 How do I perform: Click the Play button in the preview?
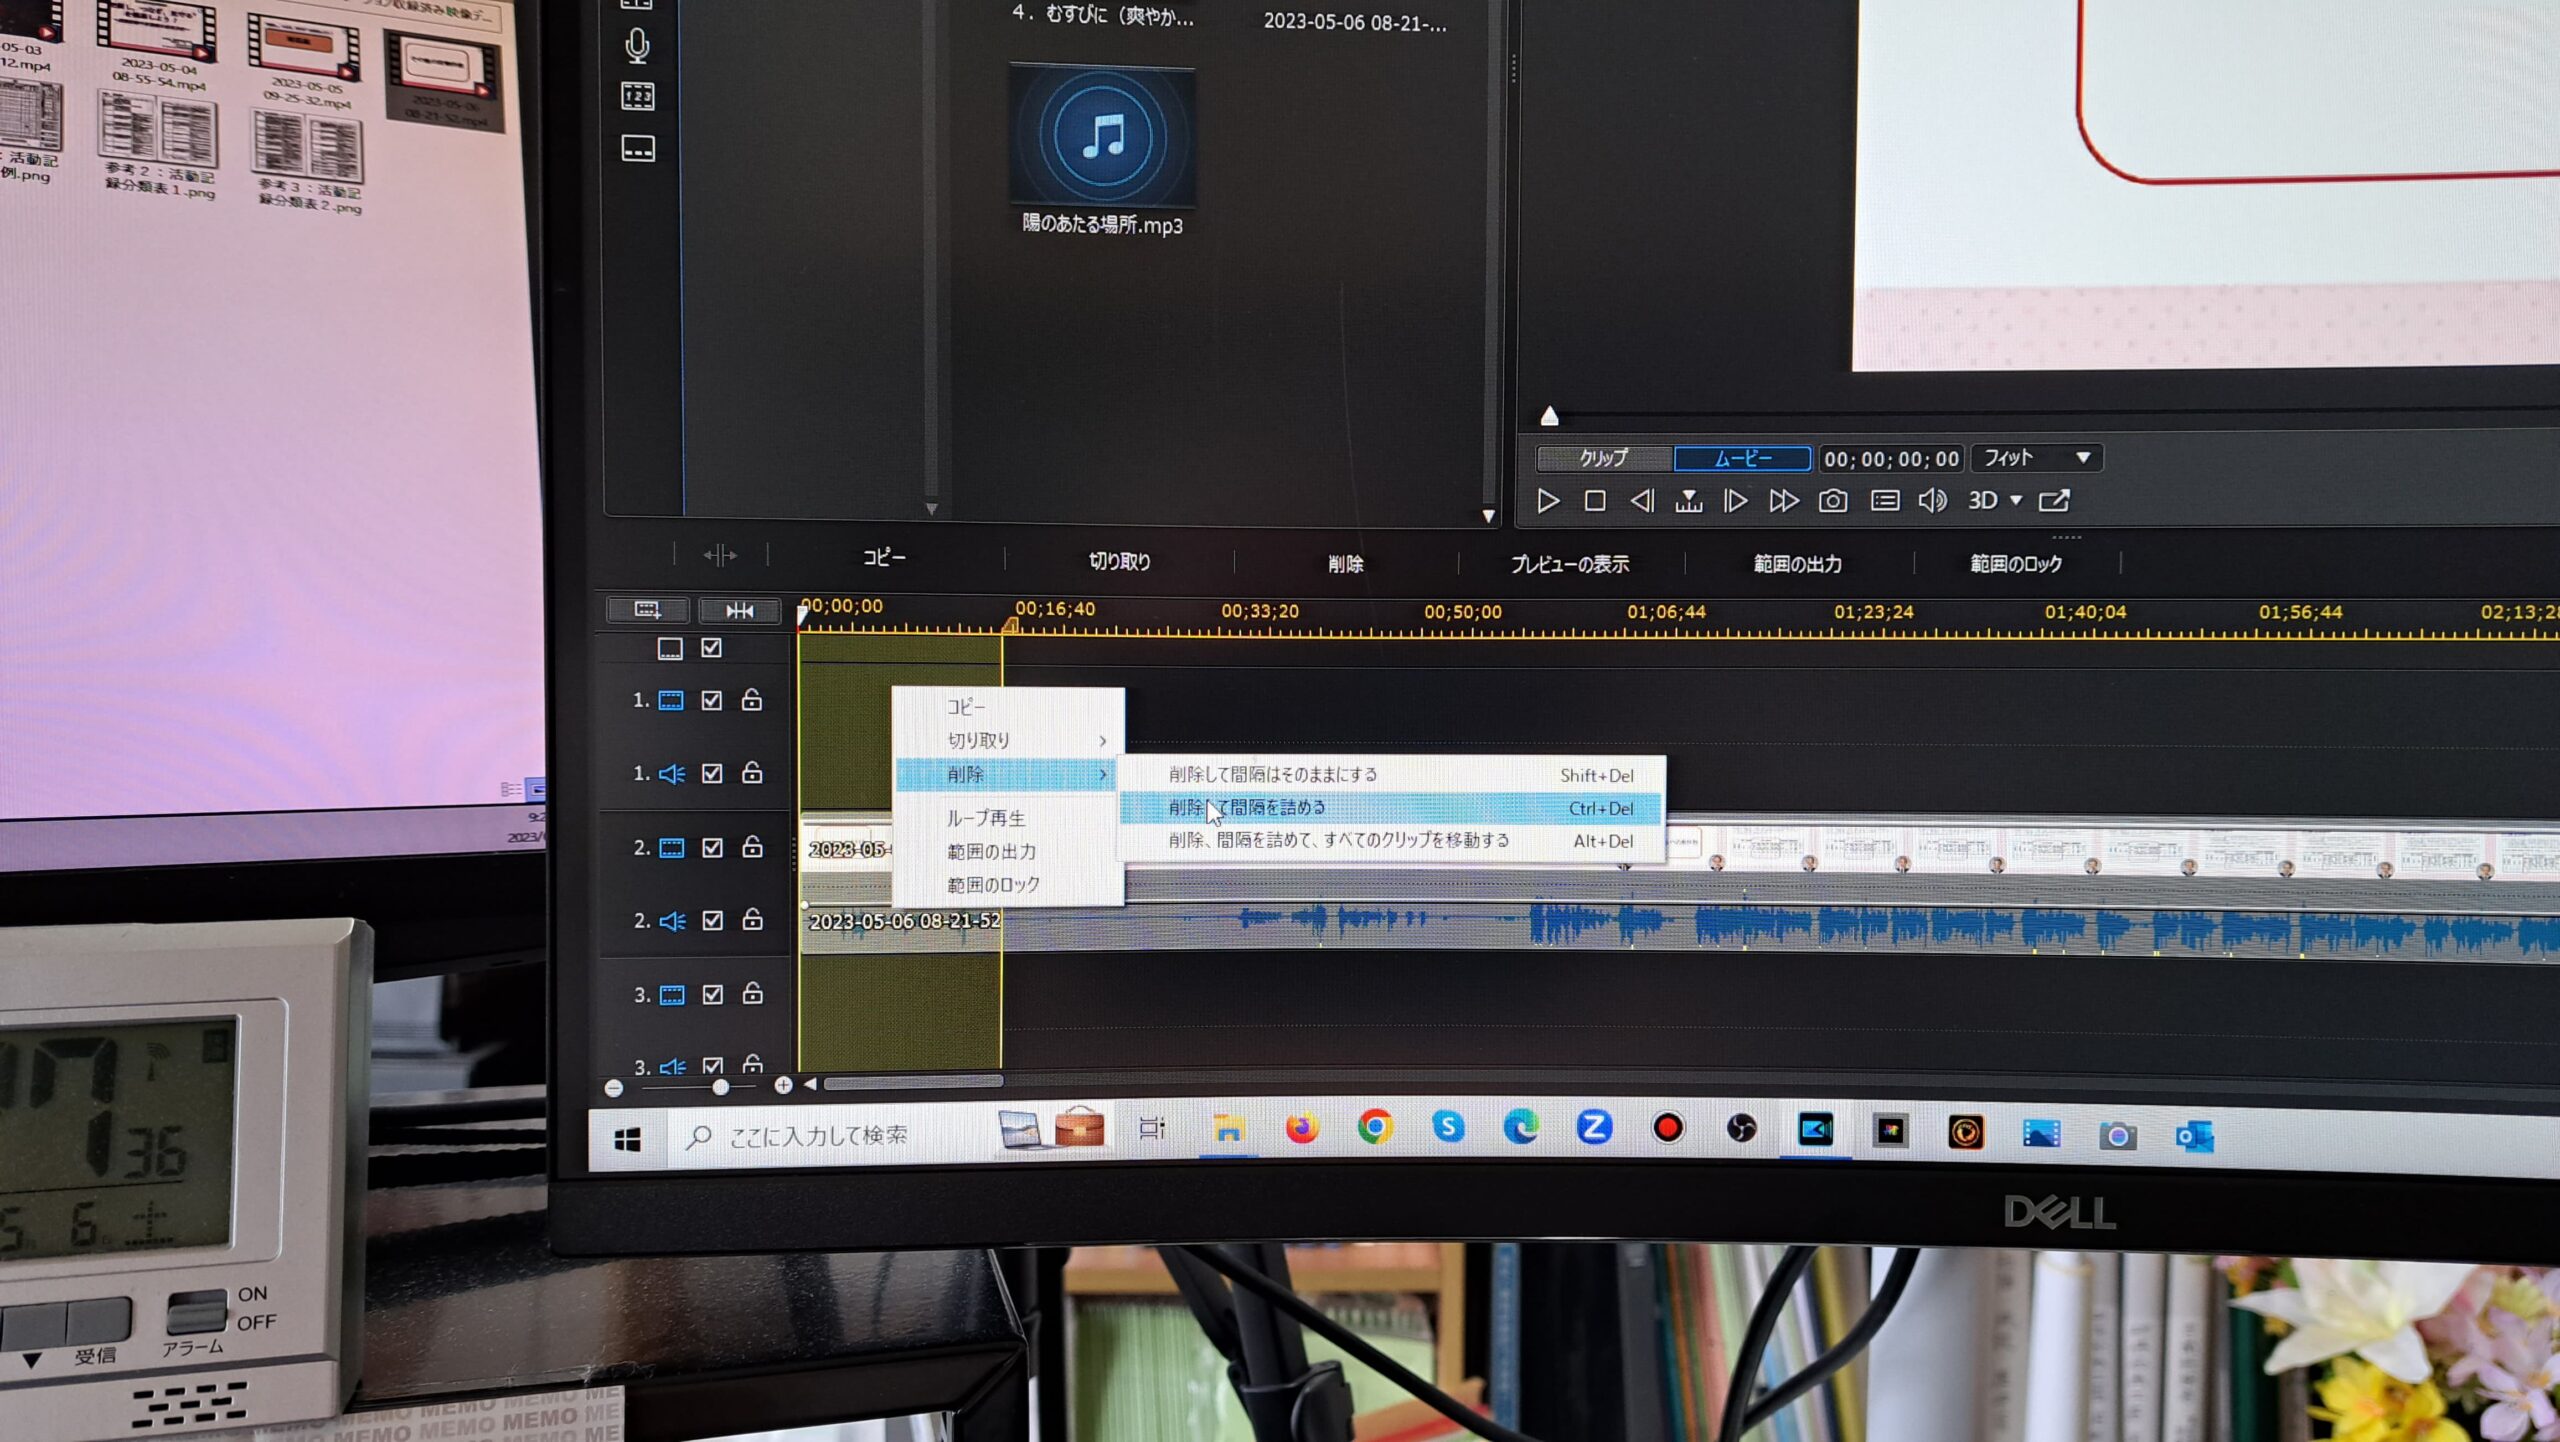(1548, 500)
